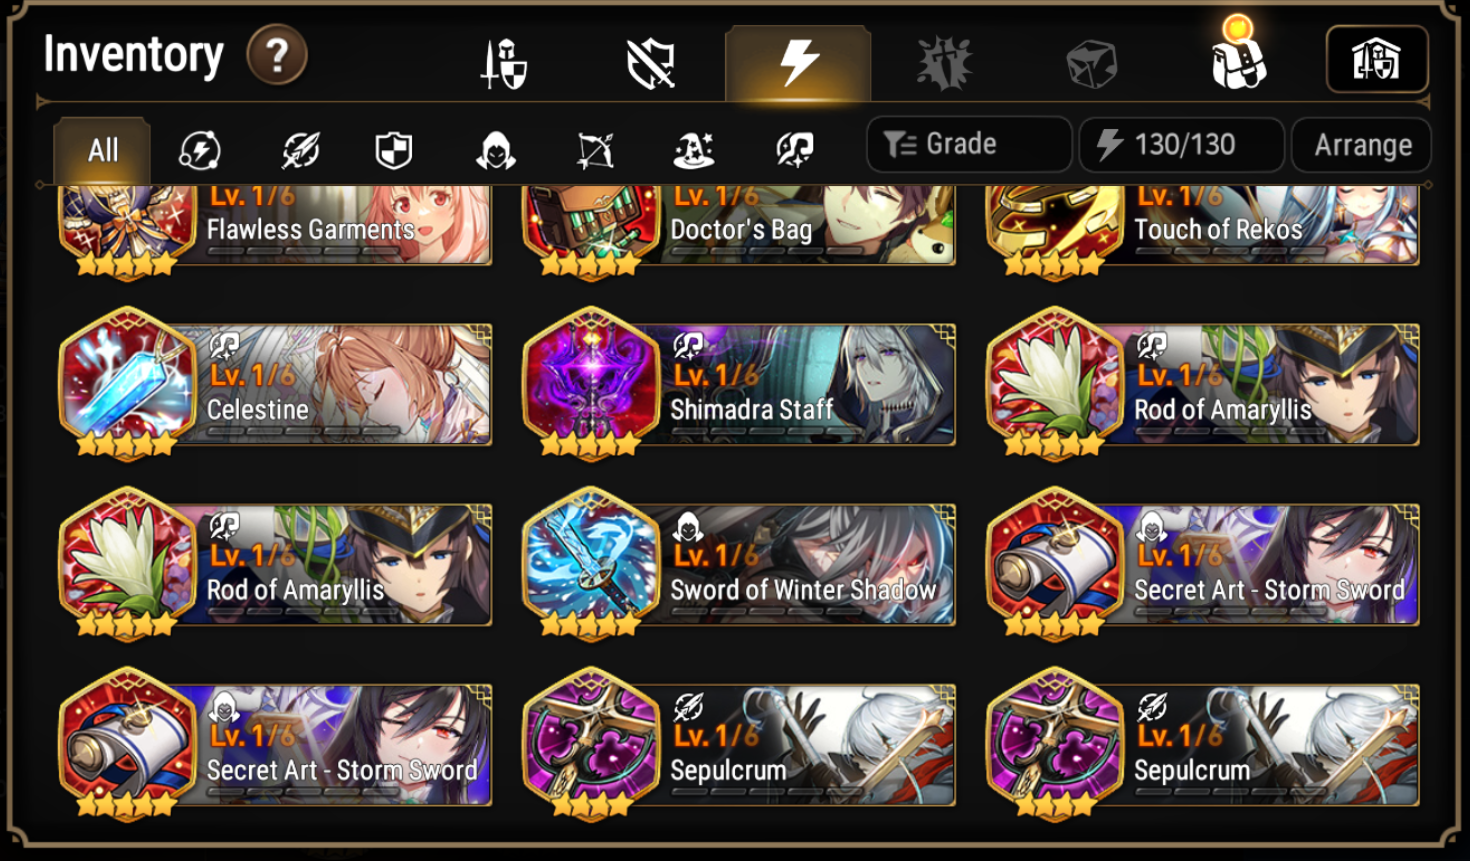Select the All filter tab
This screenshot has height=861, width=1470.
point(103,150)
